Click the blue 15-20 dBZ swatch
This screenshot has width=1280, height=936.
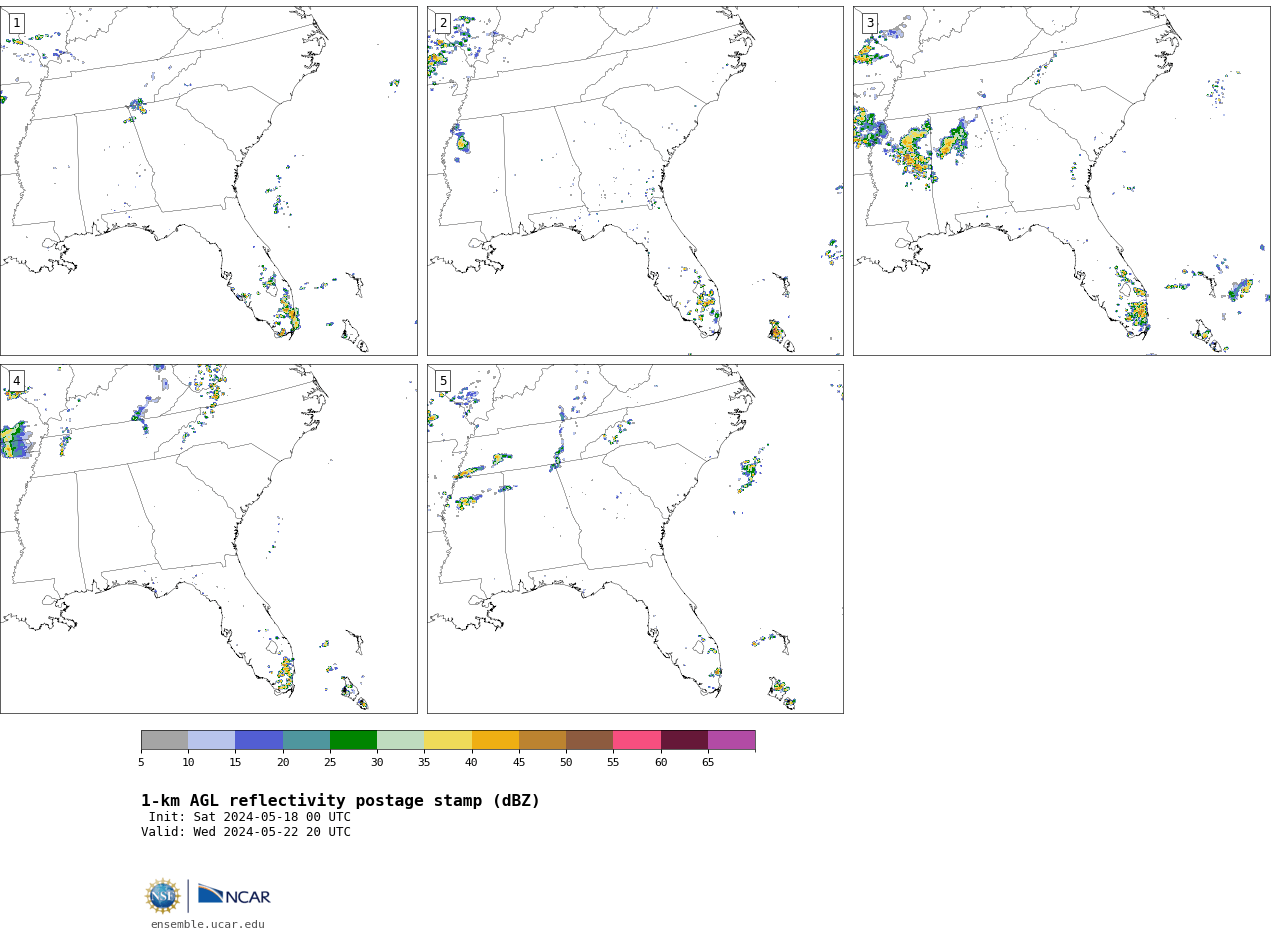click(259, 740)
